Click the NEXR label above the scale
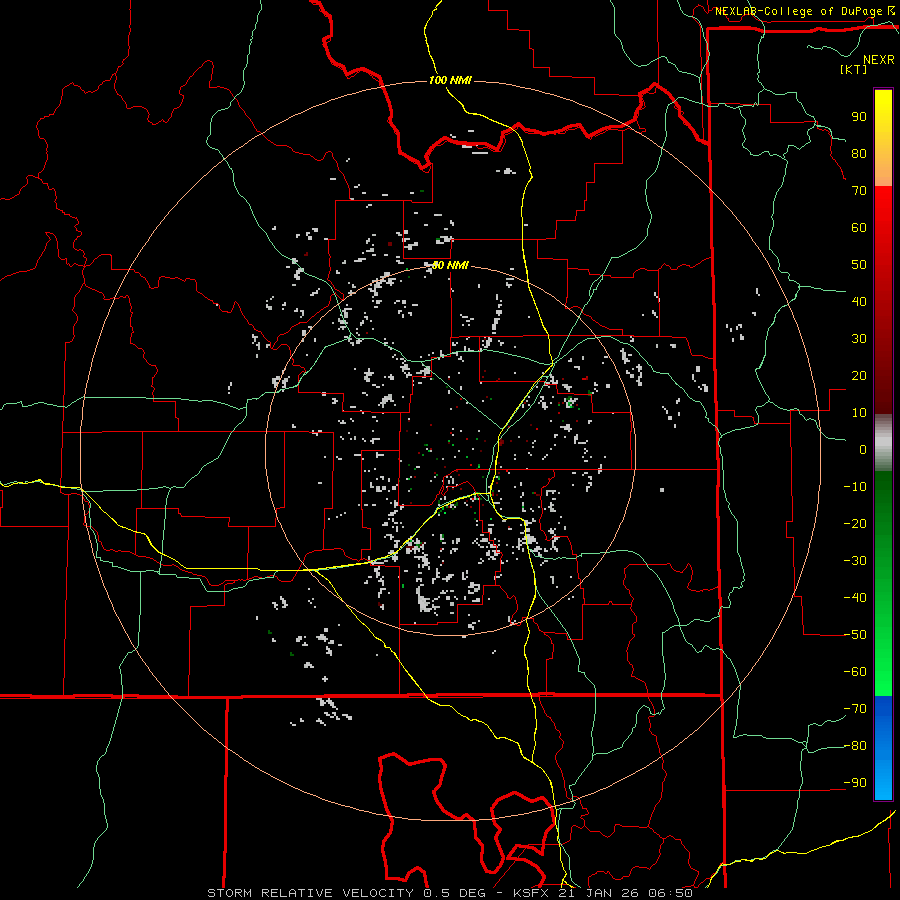The height and width of the screenshot is (900, 900). [x=878, y=60]
